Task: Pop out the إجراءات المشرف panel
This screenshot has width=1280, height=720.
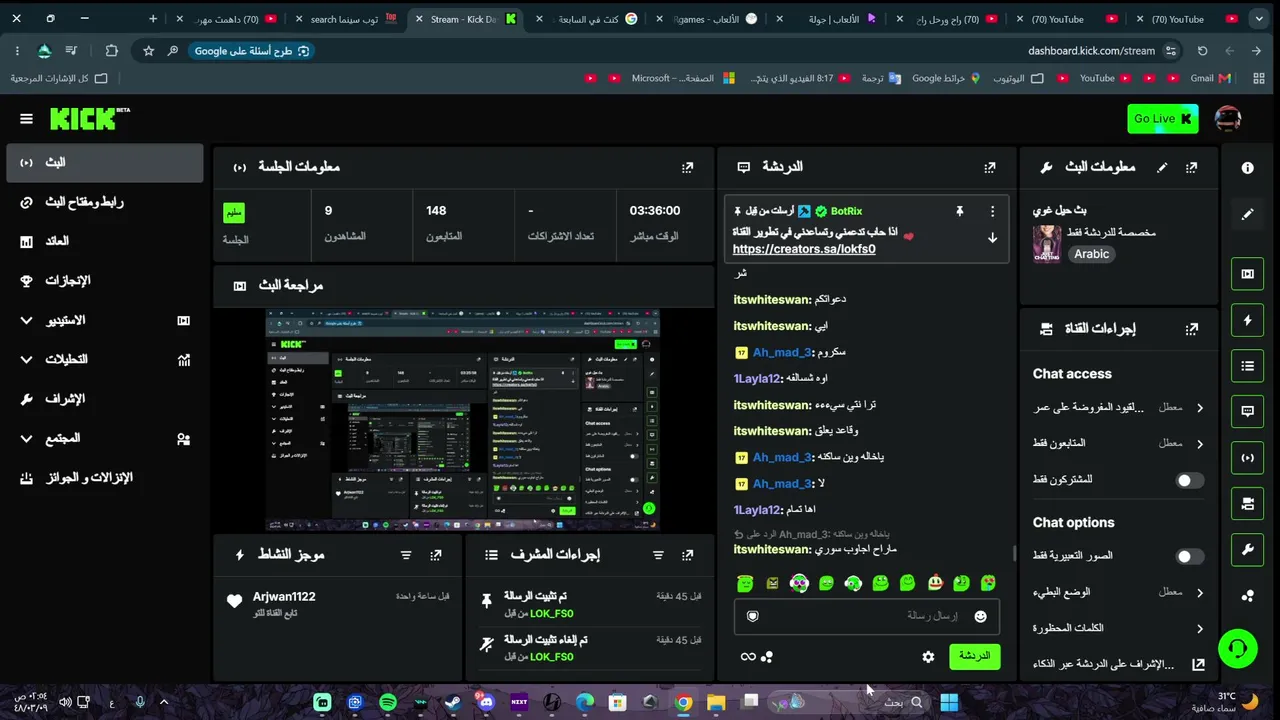Action: [687, 555]
